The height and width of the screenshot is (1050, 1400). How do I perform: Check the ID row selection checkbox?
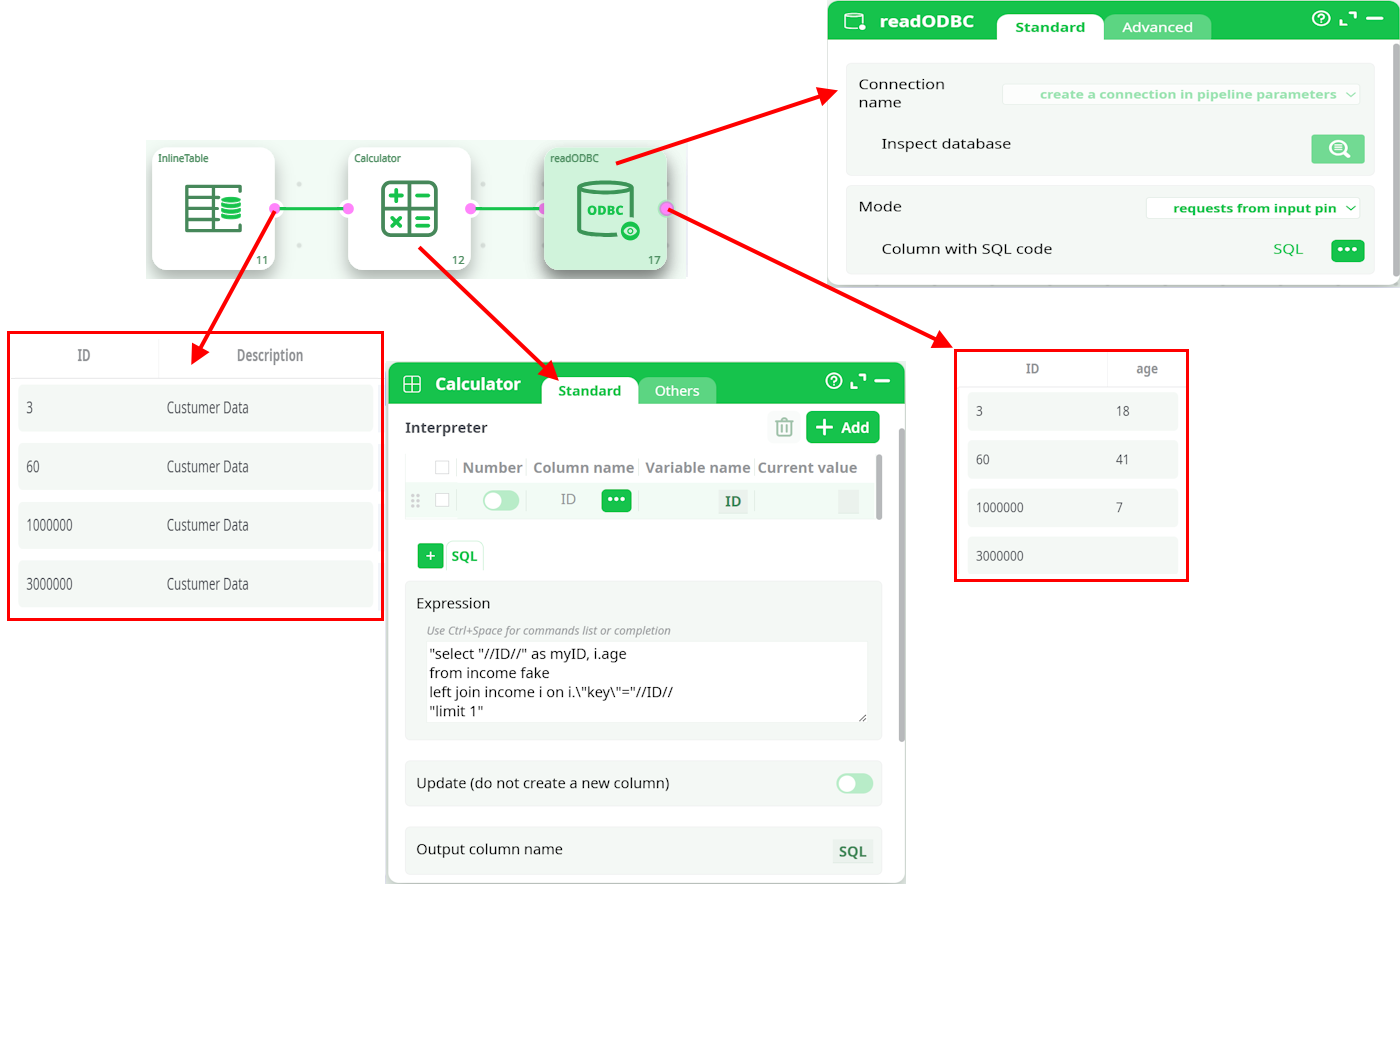pyautogui.click(x=442, y=500)
